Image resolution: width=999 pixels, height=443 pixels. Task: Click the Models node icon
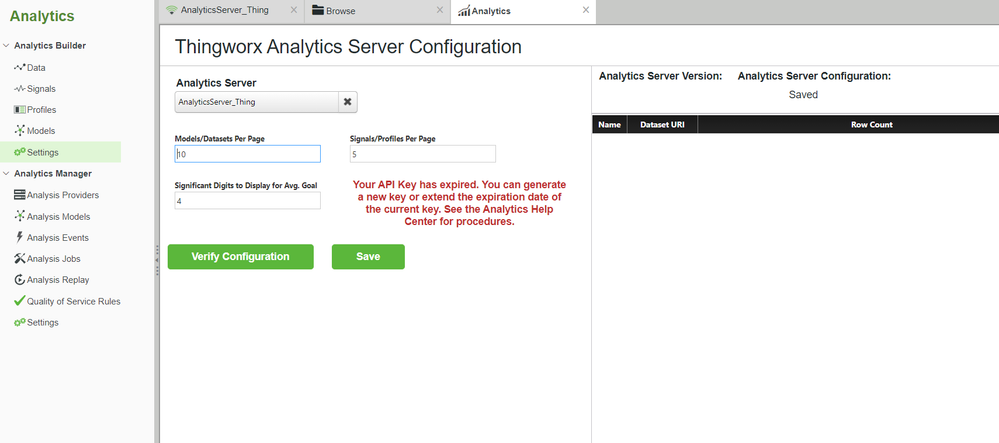point(19,131)
